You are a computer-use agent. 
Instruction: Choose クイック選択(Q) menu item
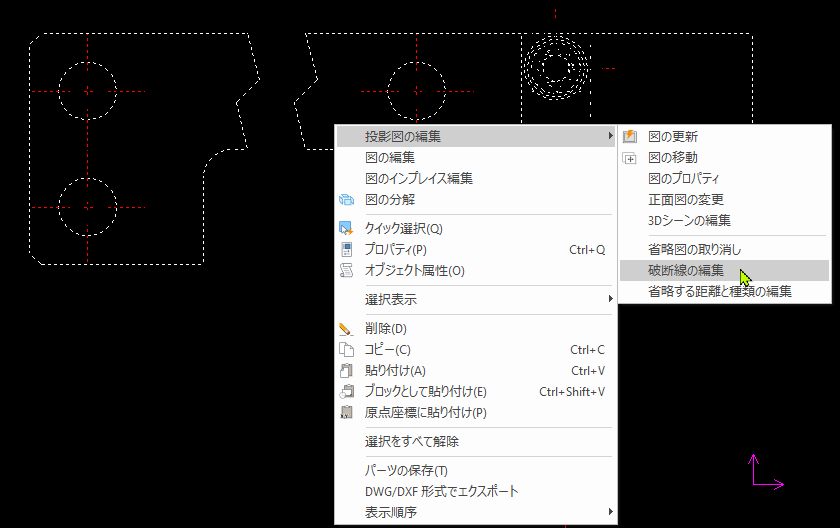476,229
